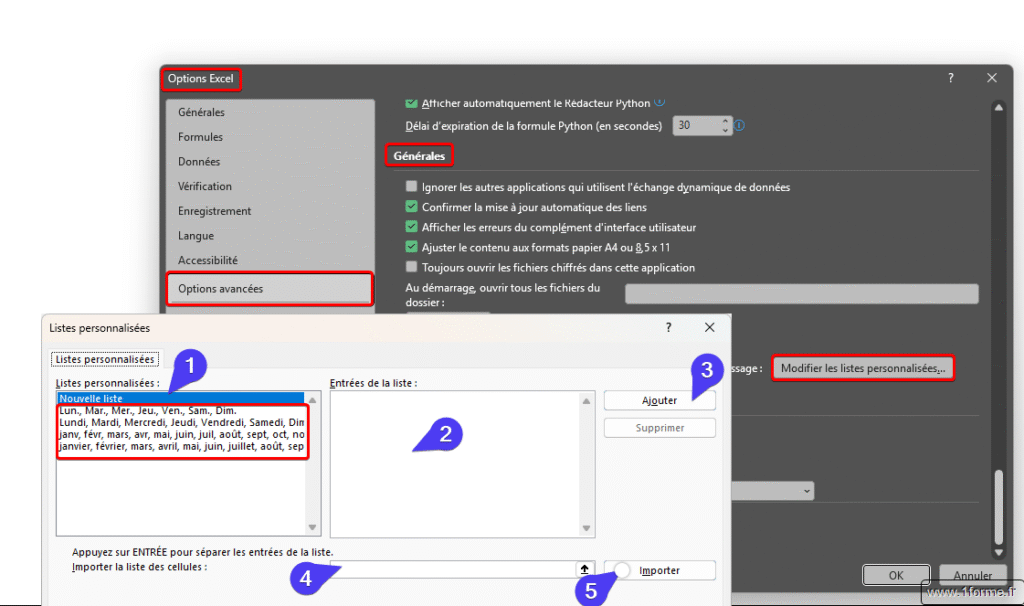Viewport: 1024px width, 606px height.
Task: Click info icon beside Python timeout spinner
Action: pyautogui.click(x=740, y=126)
